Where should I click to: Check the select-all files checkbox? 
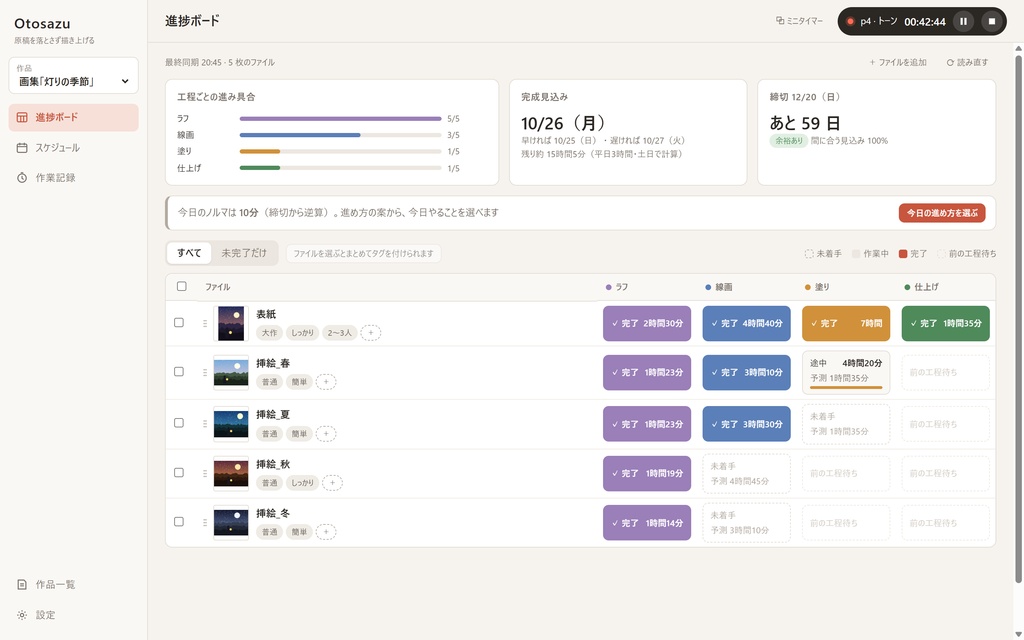pyautogui.click(x=182, y=286)
